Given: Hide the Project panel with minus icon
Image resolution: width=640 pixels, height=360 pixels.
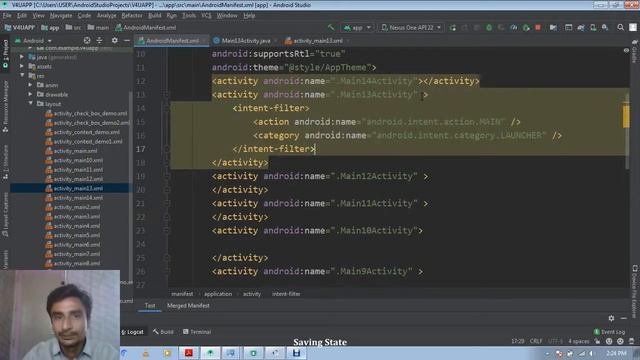Looking at the screenshot, I should tap(127, 40).
